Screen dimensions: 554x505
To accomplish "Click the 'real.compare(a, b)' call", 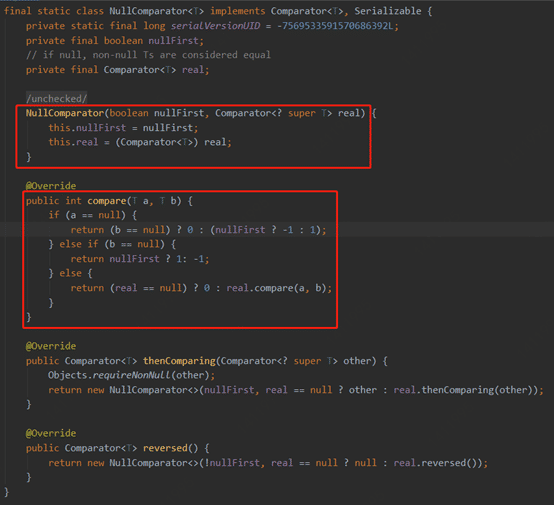I will [x=276, y=288].
